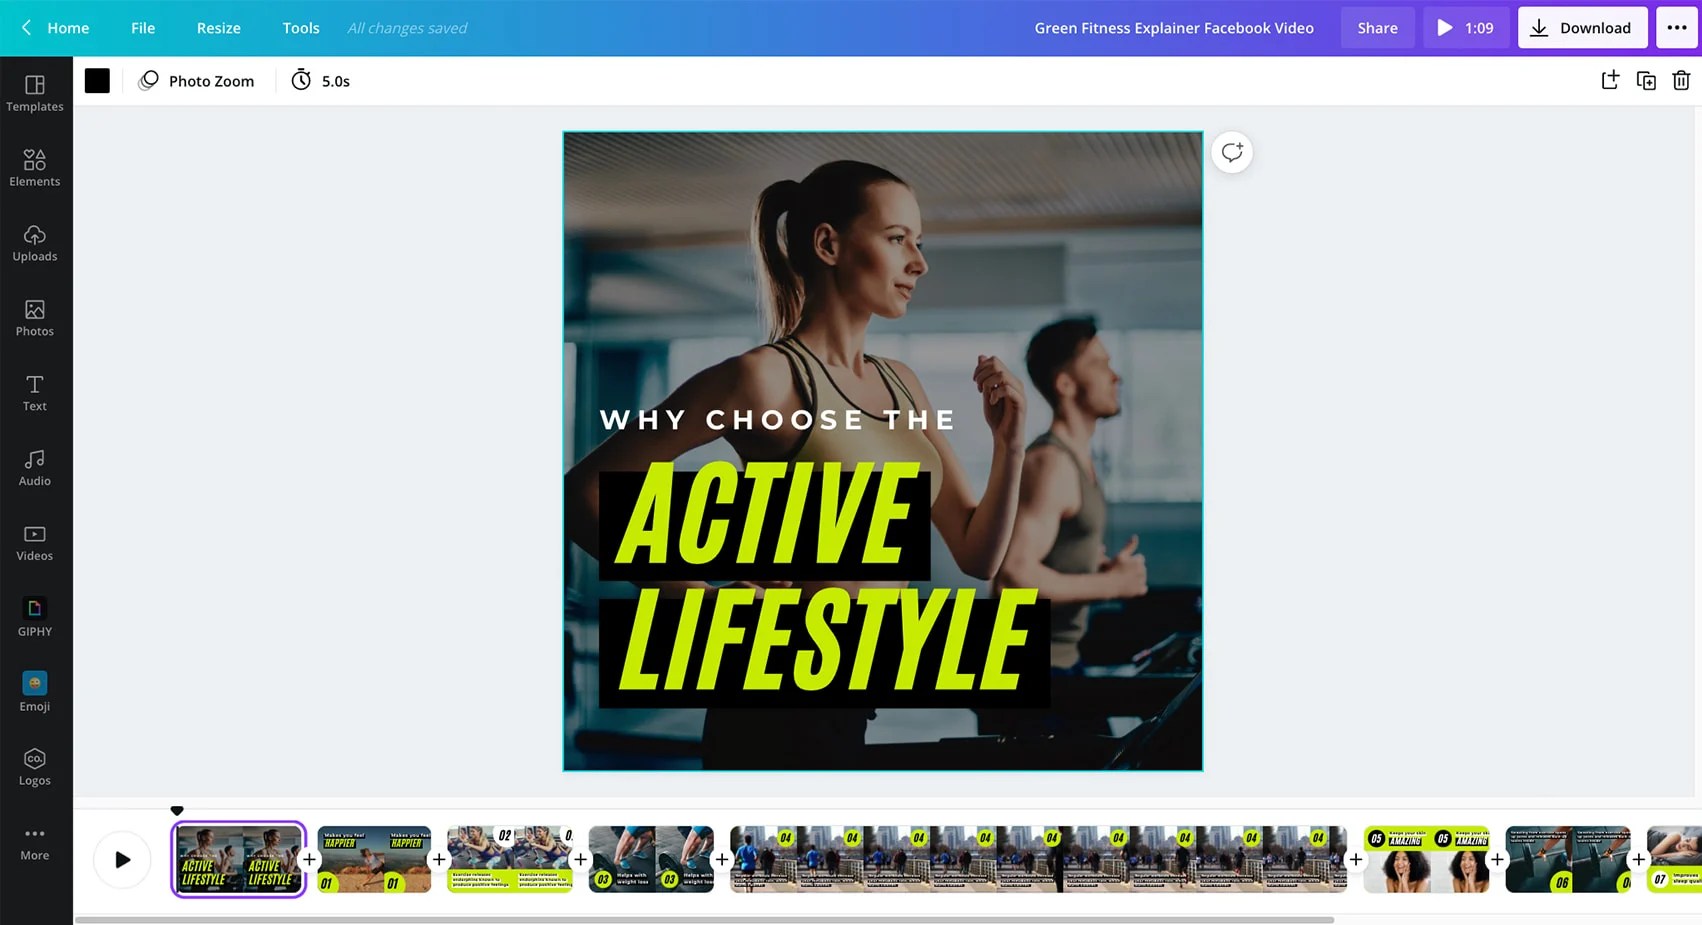The width and height of the screenshot is (1702, 925).
Task: Delete the current page
Action: (x=1680, y=80)
